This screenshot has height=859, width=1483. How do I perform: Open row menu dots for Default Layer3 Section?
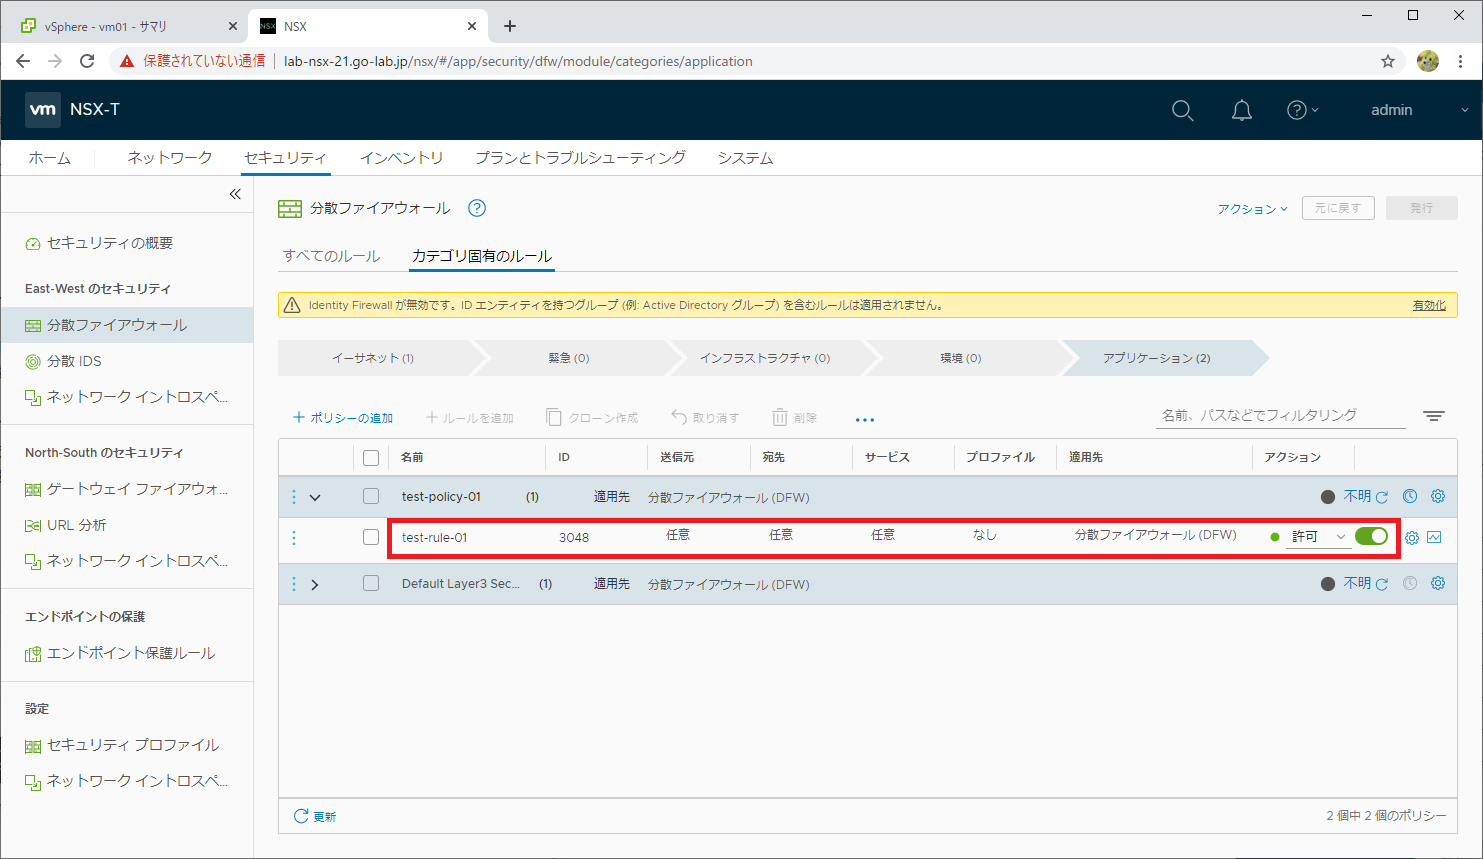294,584
